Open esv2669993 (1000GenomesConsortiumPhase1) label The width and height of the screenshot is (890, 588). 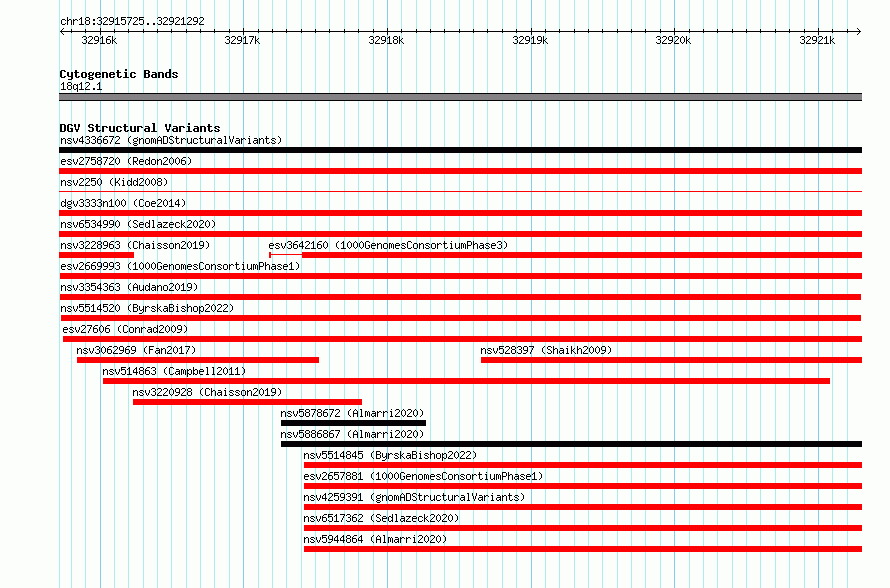coord(180,266)
